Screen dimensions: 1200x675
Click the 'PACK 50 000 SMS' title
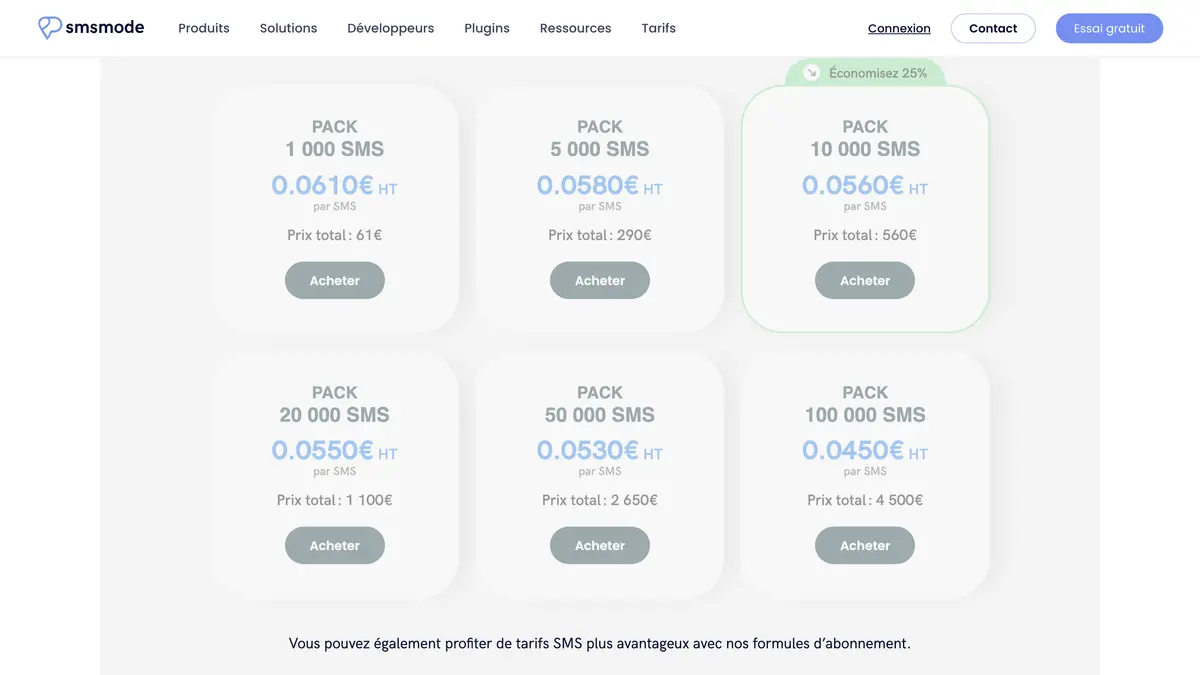click(x=600, y=404)
